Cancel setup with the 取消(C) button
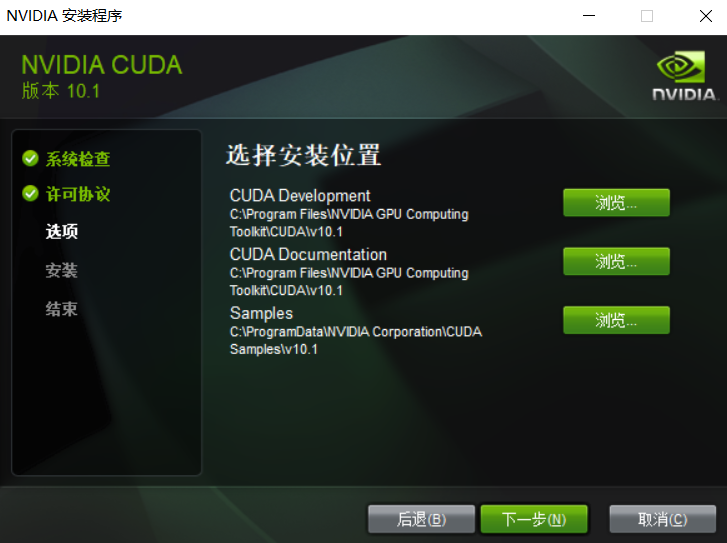 click(663, 519)
